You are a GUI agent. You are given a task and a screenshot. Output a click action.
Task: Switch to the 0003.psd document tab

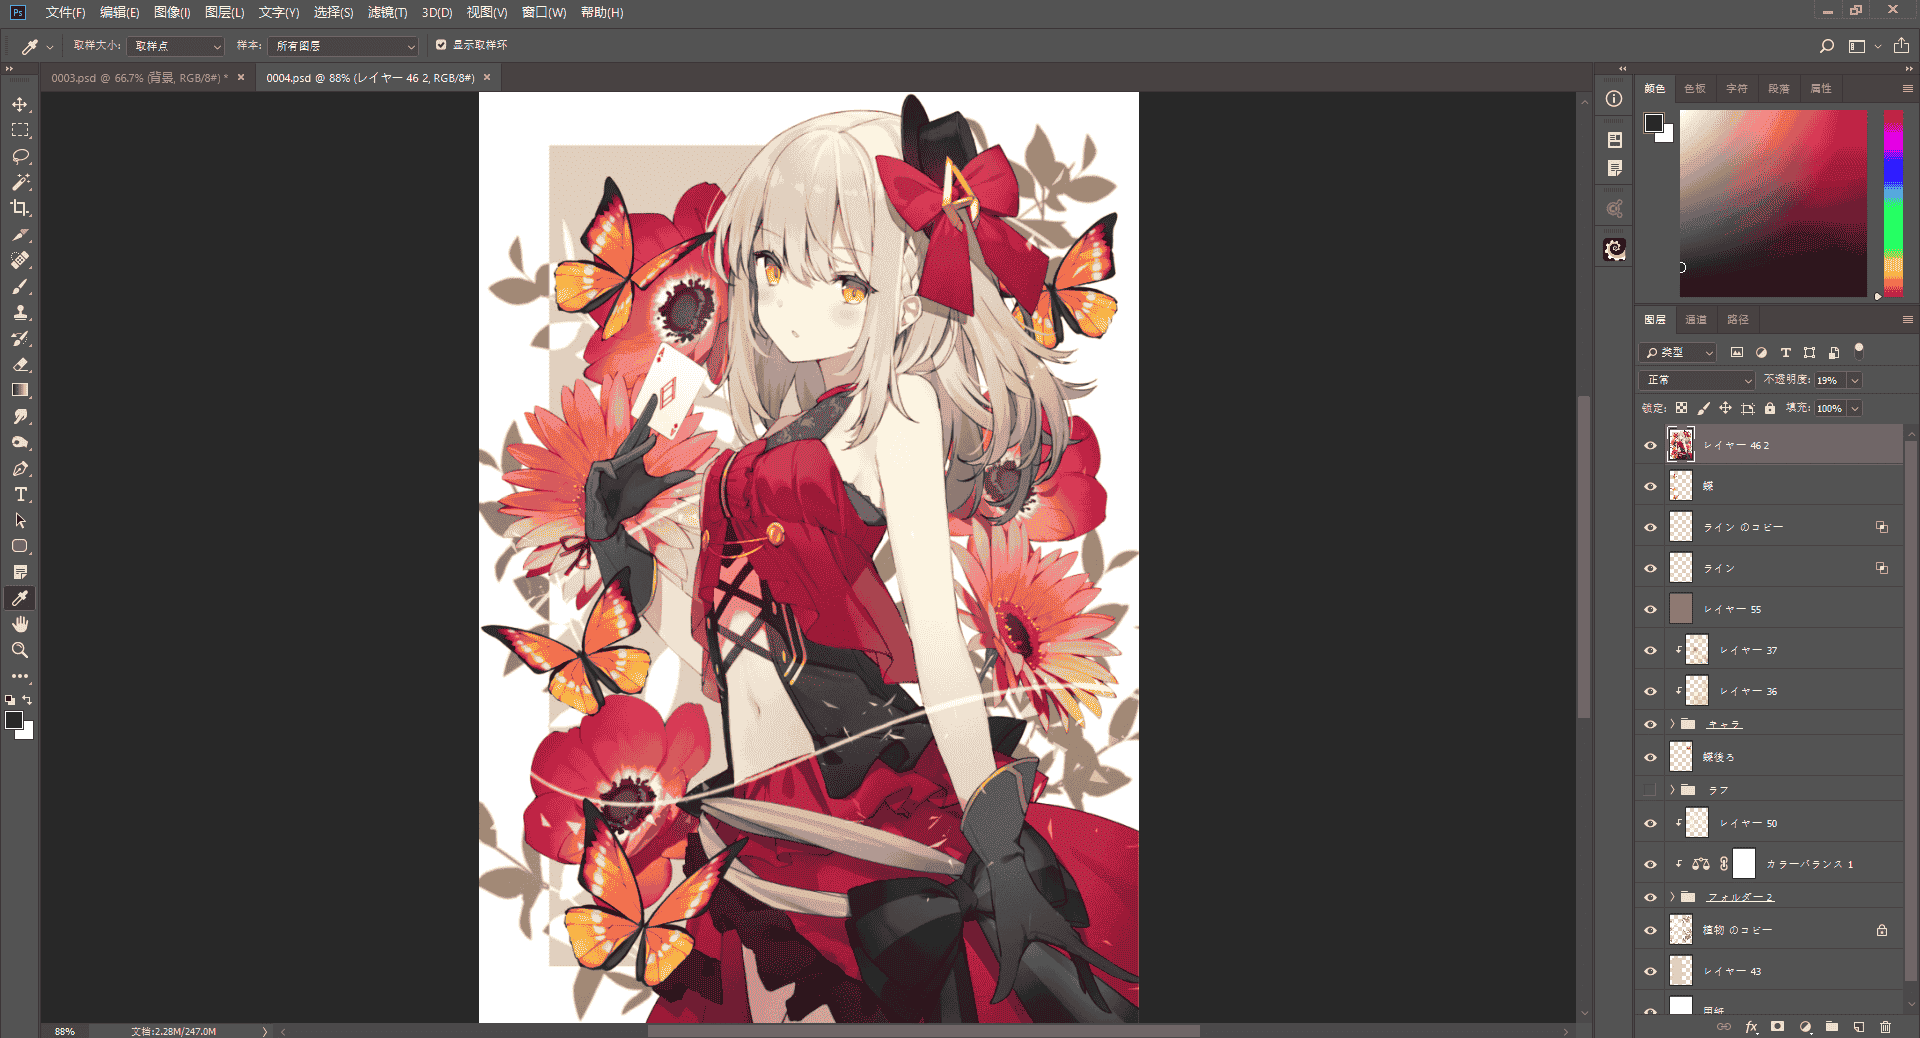coord(139,77)
